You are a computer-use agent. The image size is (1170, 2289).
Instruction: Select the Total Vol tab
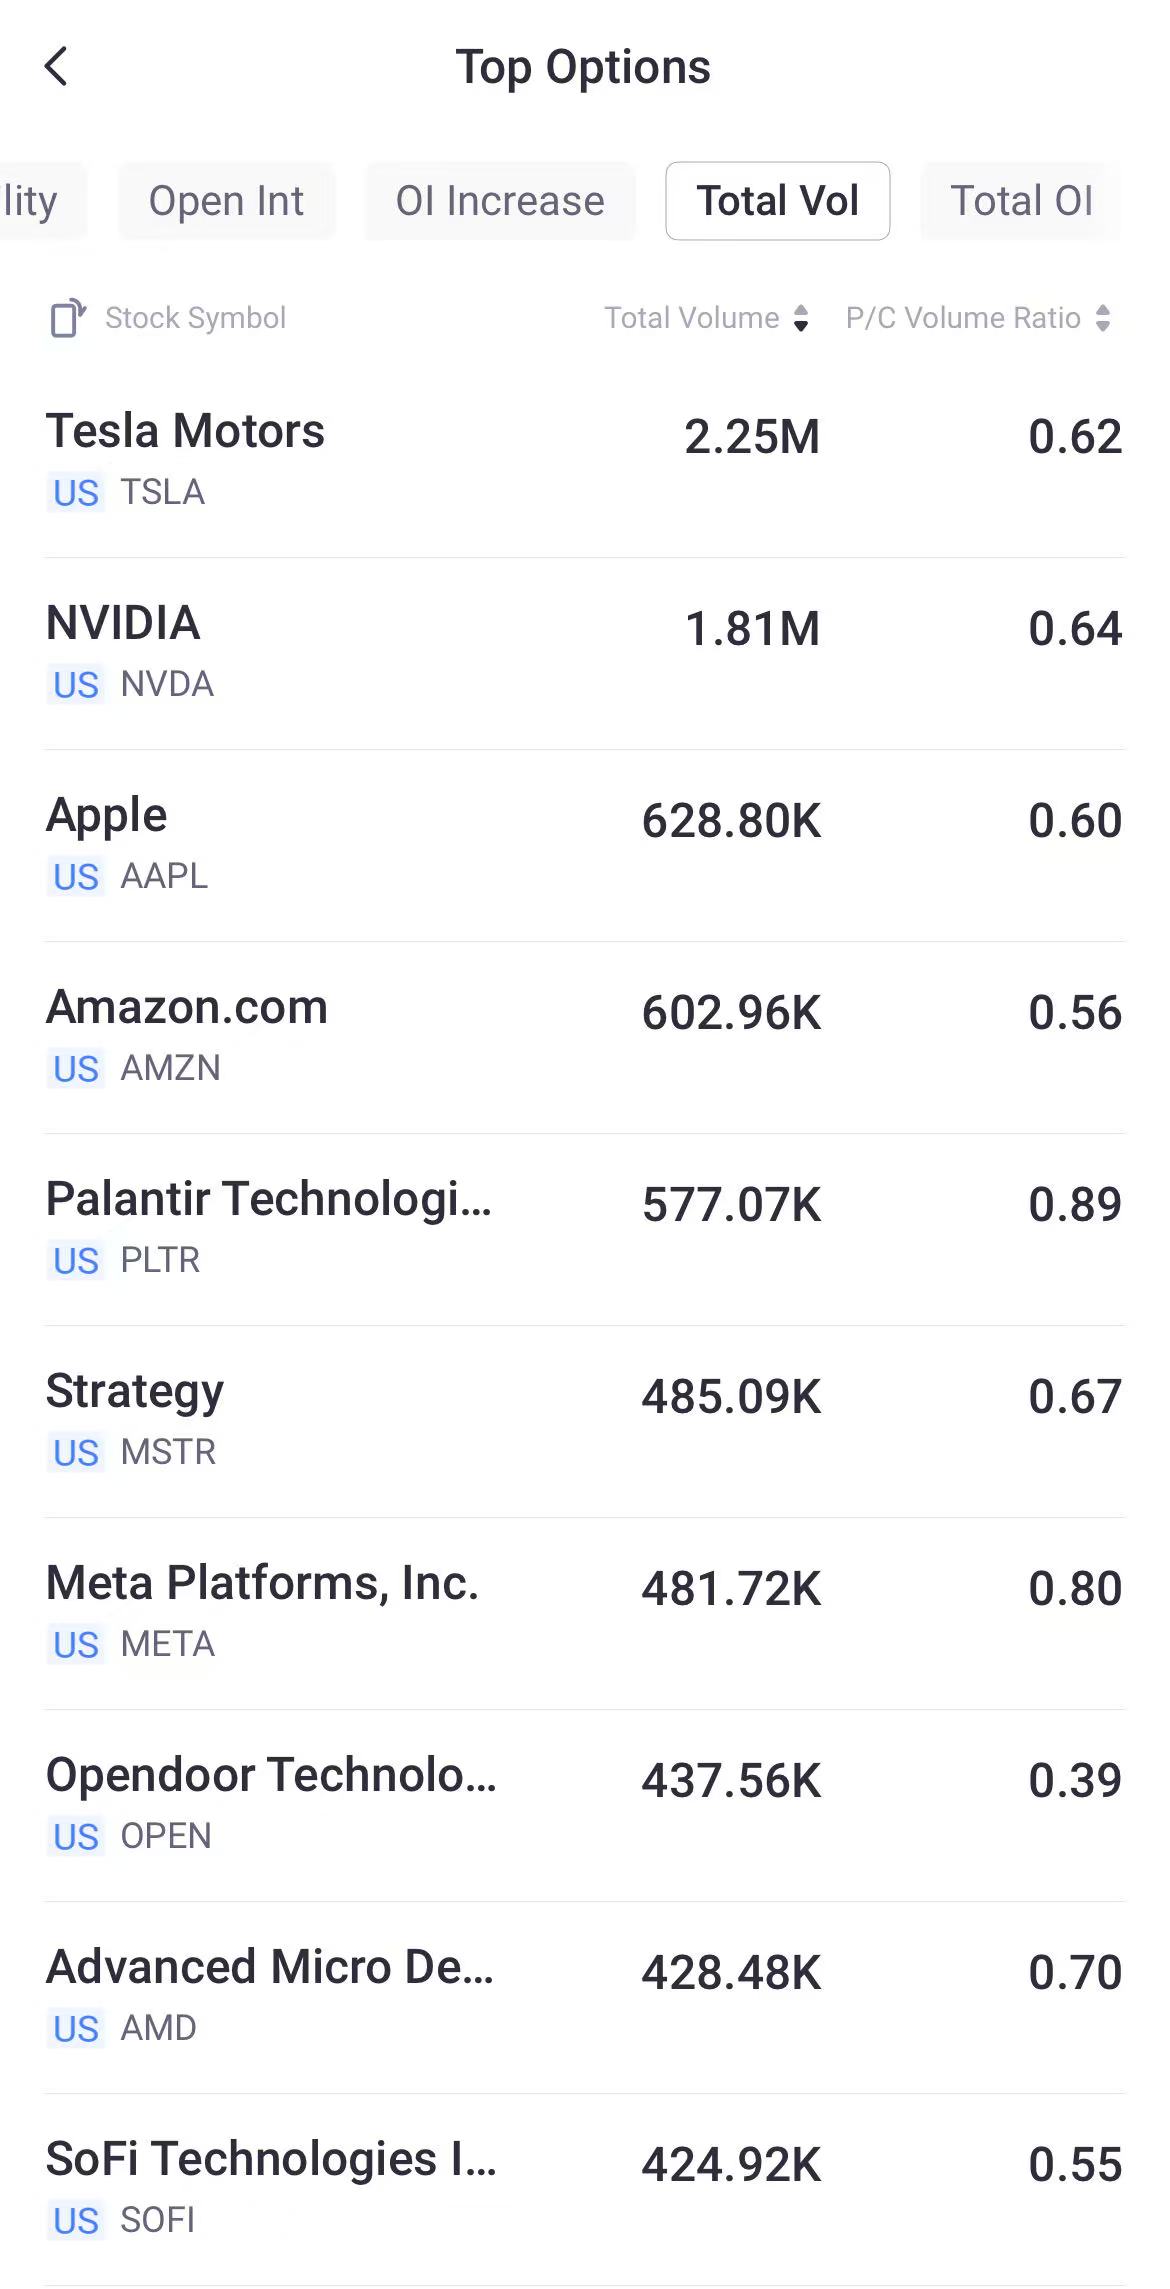coord(777,201)
